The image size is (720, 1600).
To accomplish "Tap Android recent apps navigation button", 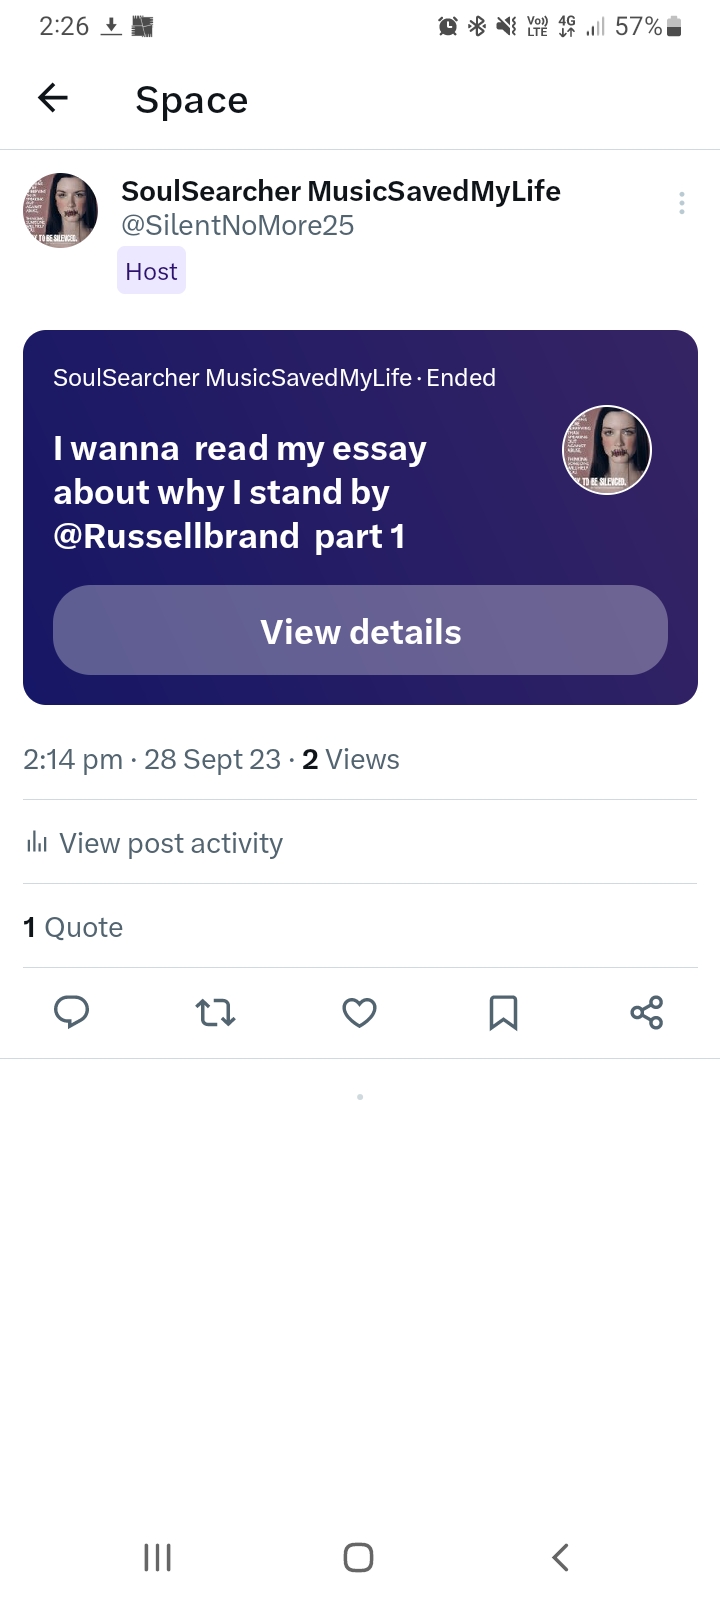I will point(157,1557).
